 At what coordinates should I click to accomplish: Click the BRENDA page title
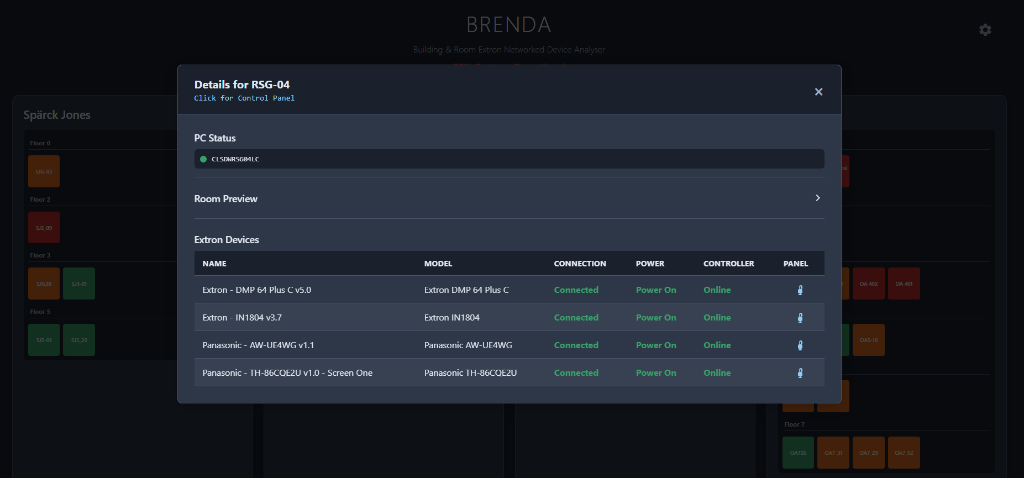[509, 25]
